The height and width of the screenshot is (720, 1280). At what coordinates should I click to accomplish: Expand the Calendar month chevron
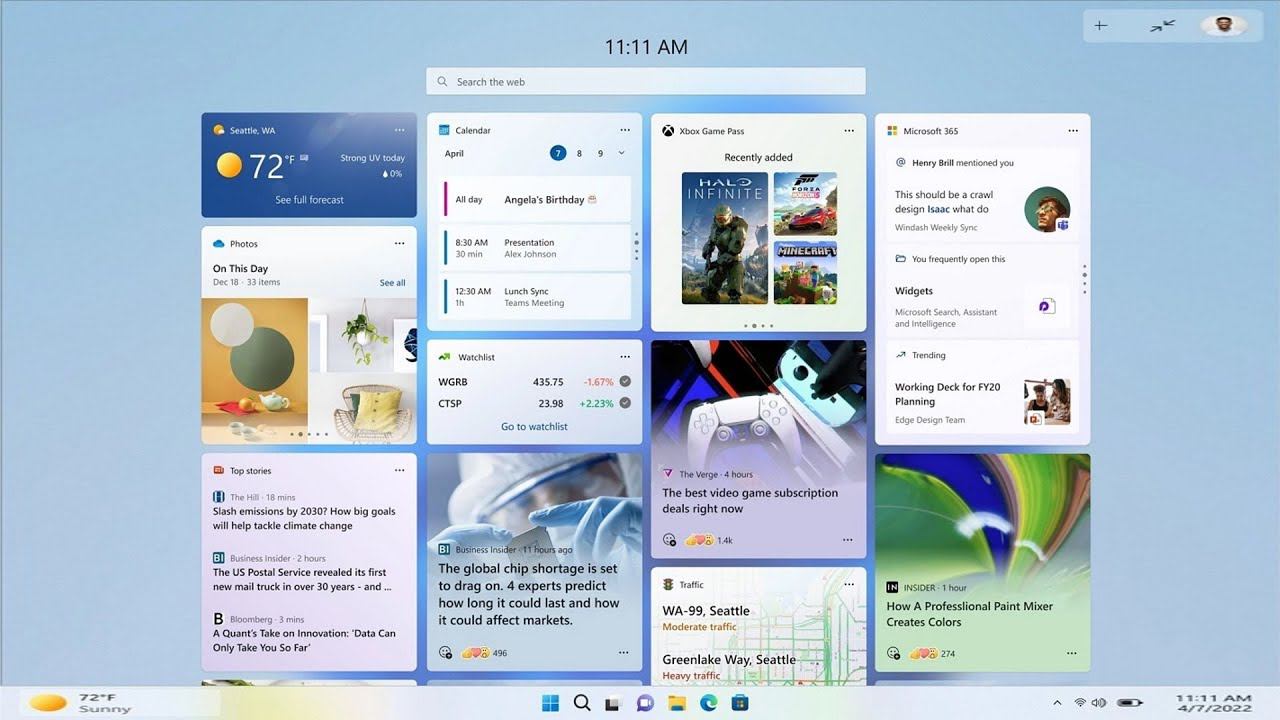point(622,153)
